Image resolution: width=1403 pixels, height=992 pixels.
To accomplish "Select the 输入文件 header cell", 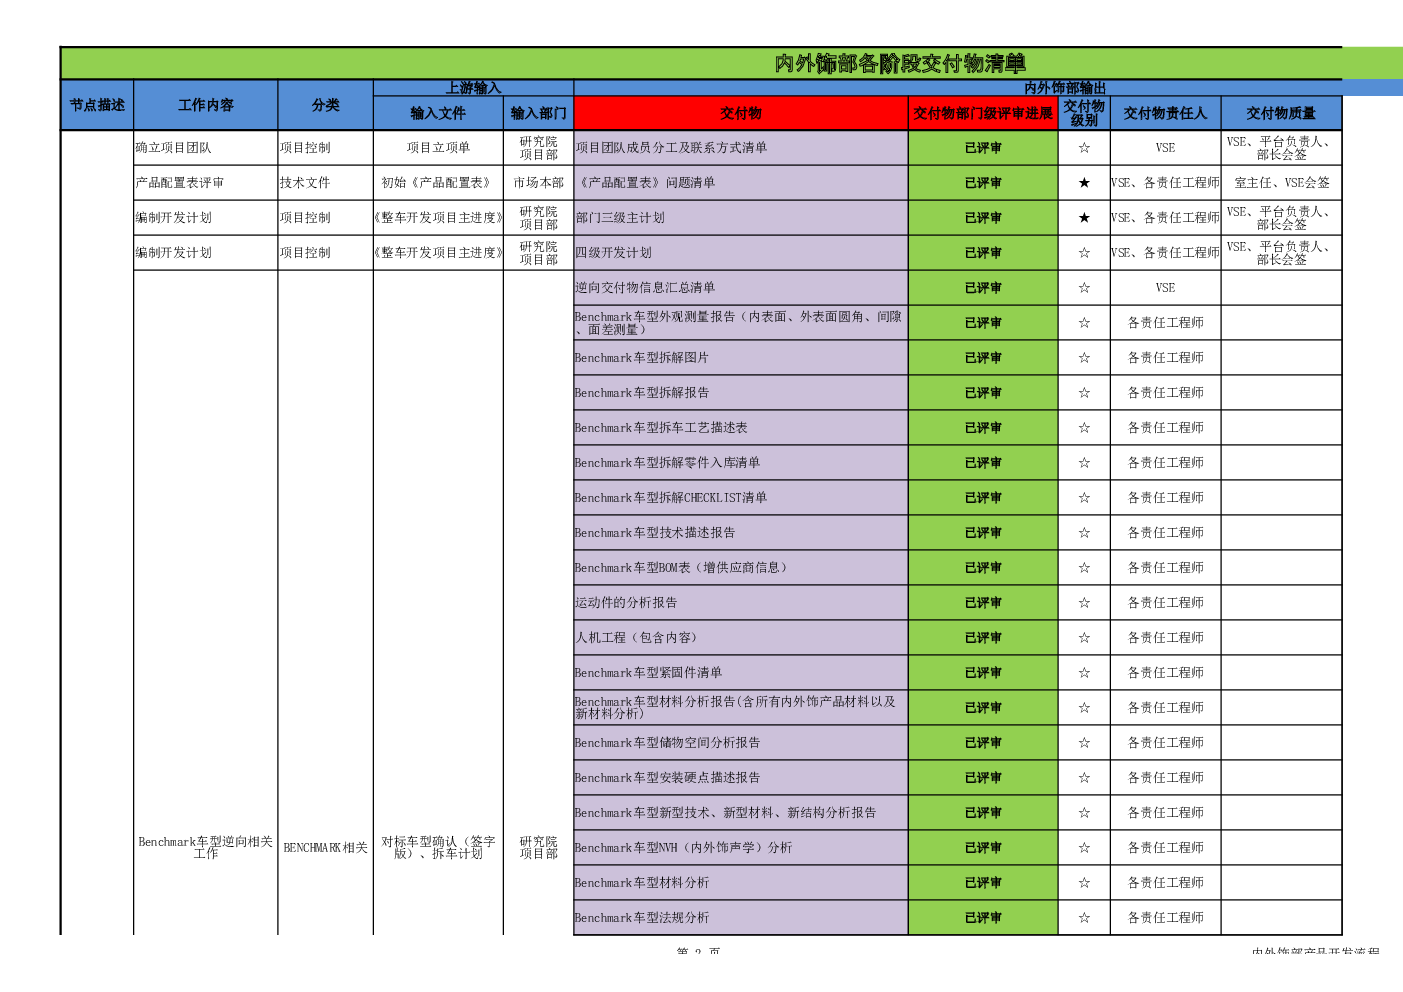I will pyautogui.click(x=438, y=113).
